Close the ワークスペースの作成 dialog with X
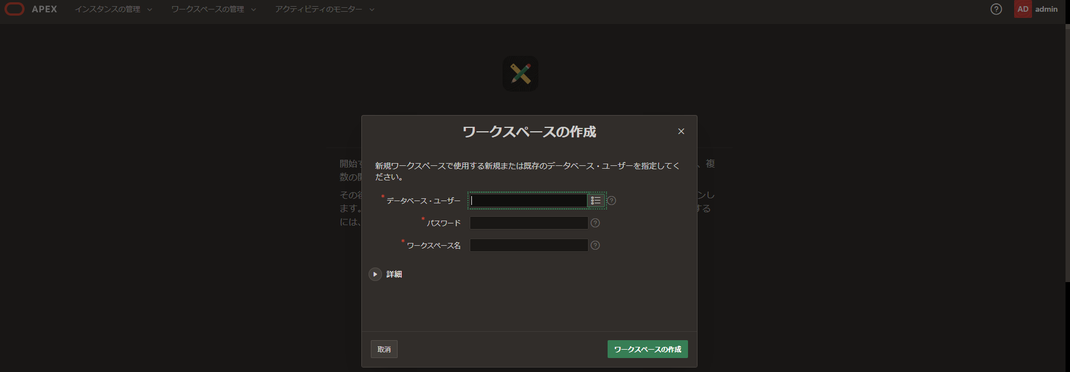Image resolution: width=1070 pixels, height=372 pixels. click(x=680, y=132)
